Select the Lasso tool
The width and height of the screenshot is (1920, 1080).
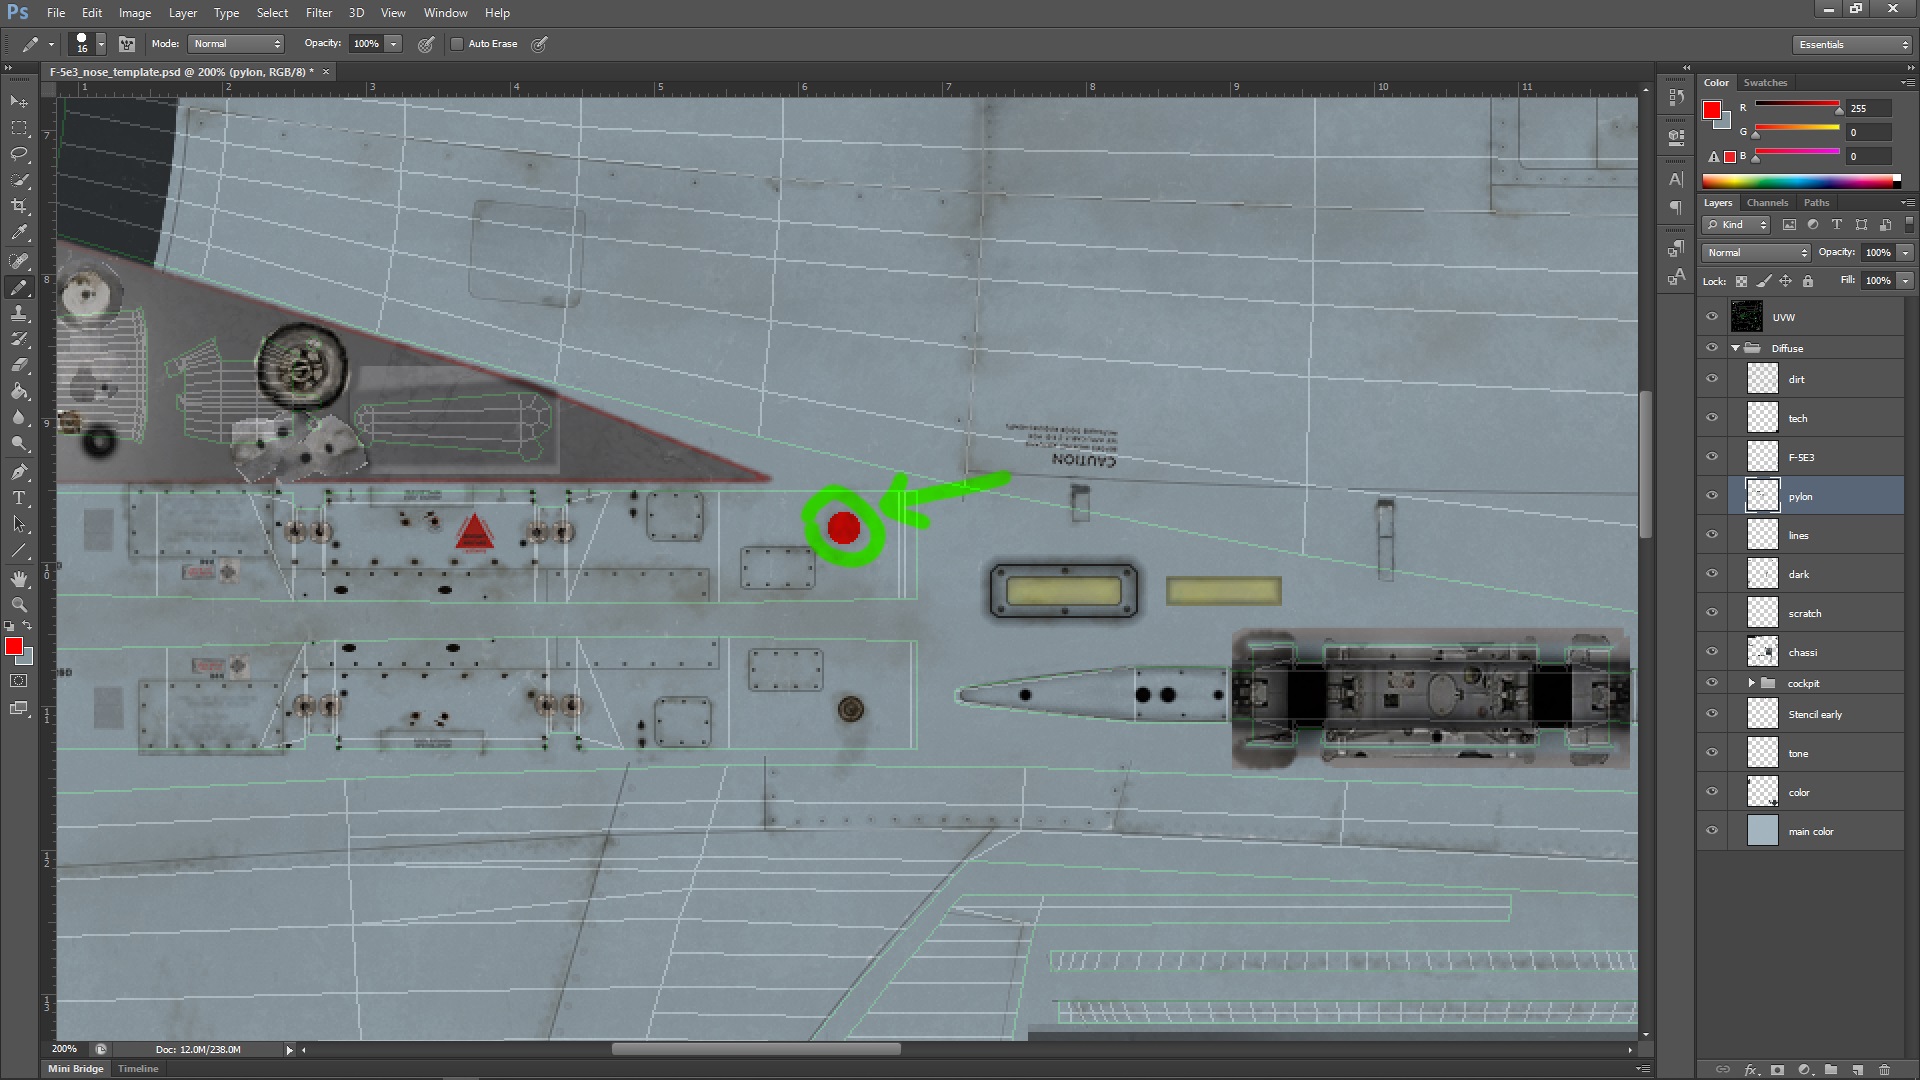point(19,154)
